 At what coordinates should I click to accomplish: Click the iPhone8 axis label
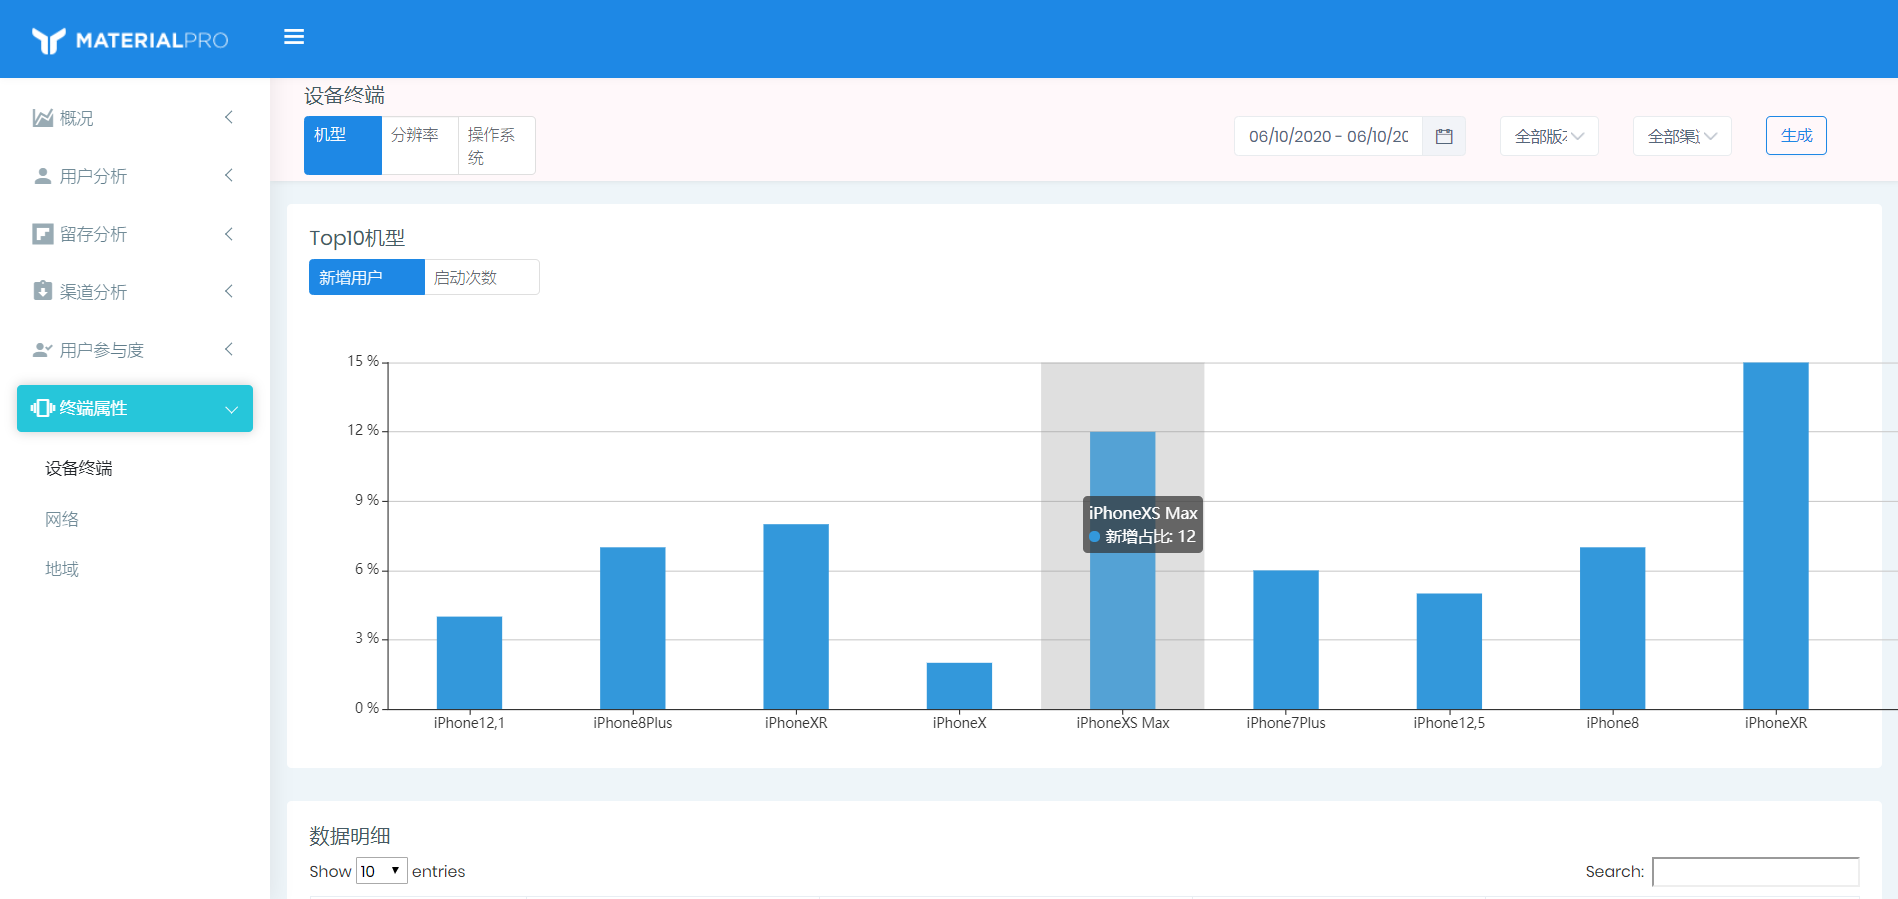coord(1612,723)
